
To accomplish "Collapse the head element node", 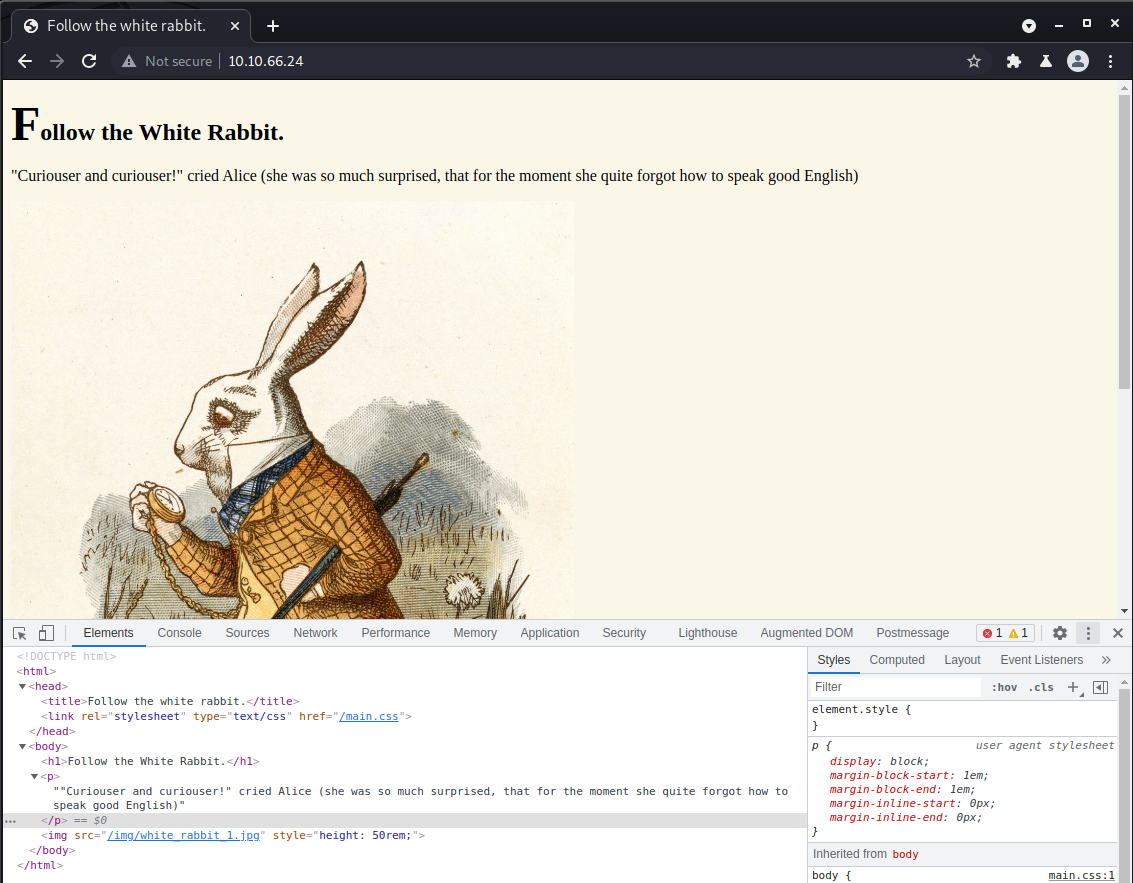I will pos(22,686).
